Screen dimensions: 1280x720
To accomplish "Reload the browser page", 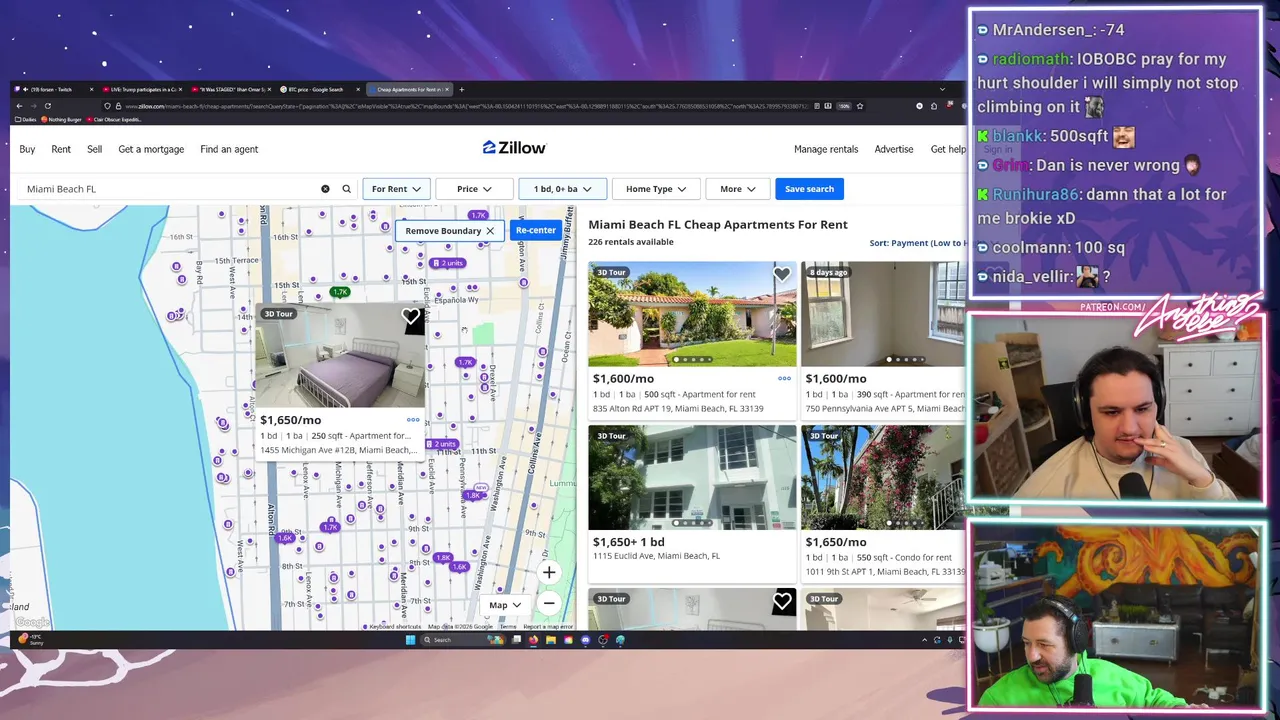I will click(x=47, y=106).
